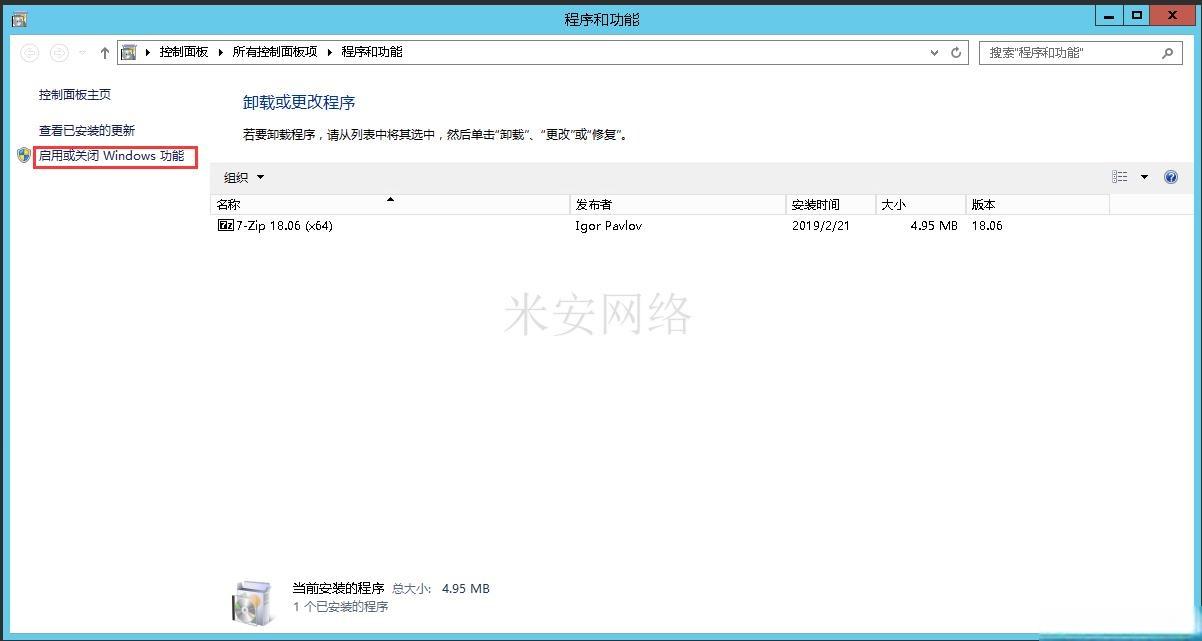Click publisher Igor Pavlov
Viewport: 1202px width, 641px height.
point(609,226)
